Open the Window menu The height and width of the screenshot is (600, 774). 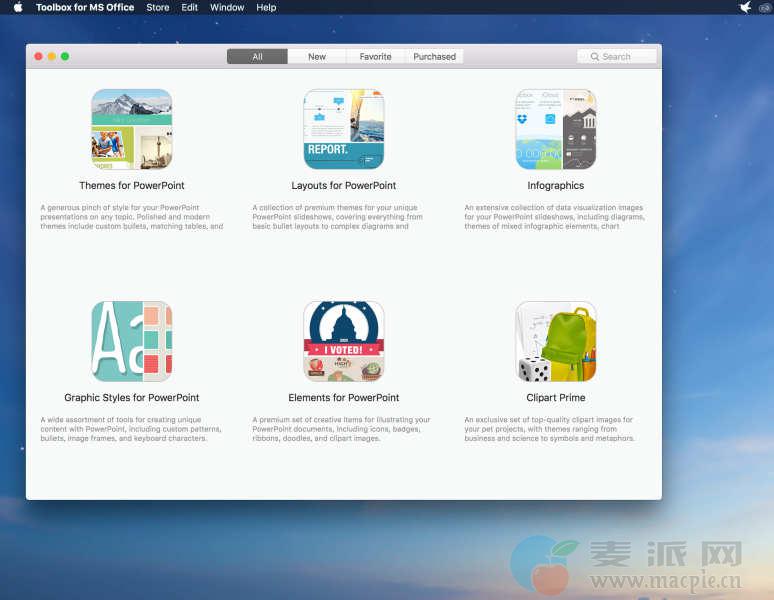coord(227,7)
